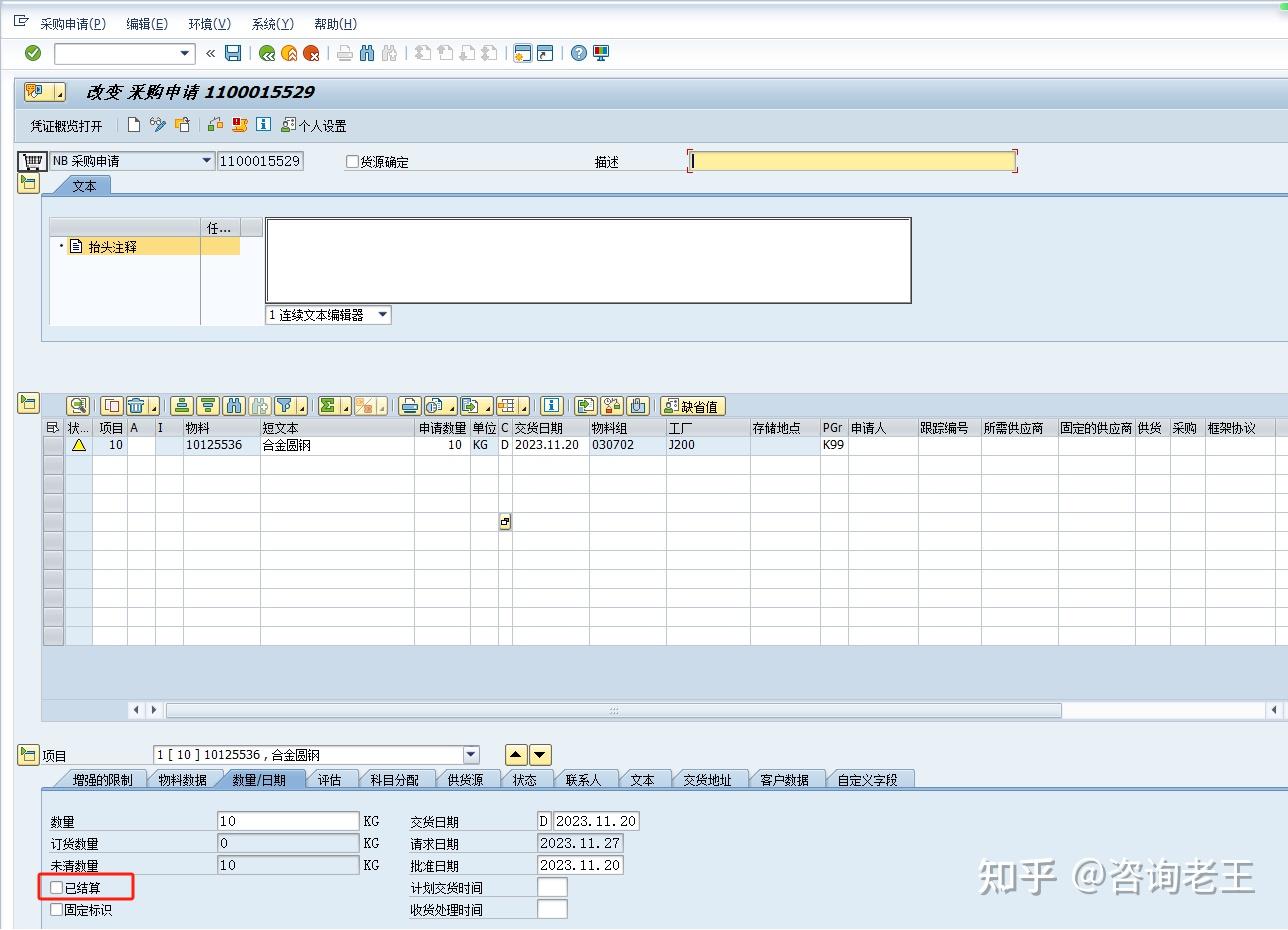Click the yellow Exit icon
This screenshot has height=930, width=1288.
click(289, 53)
